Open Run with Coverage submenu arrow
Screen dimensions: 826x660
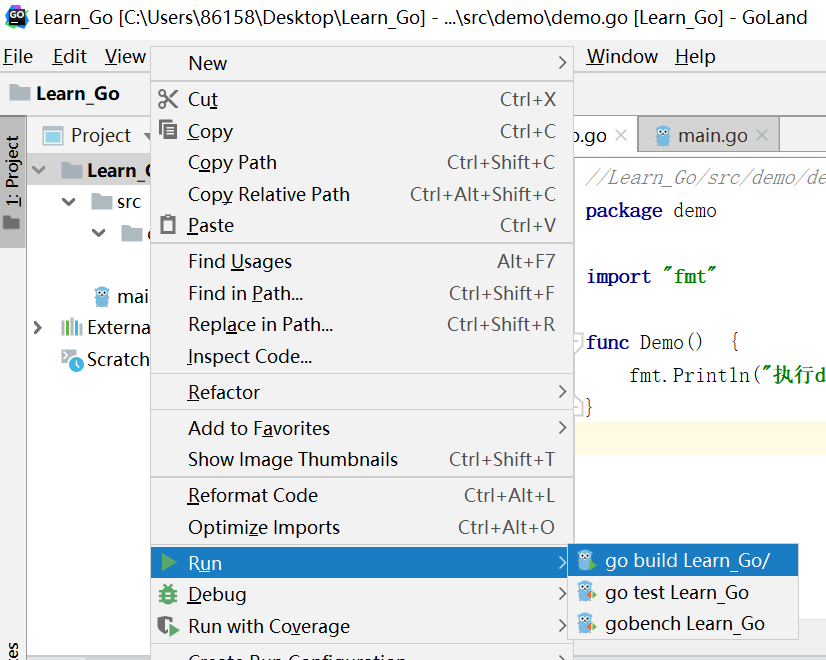point(562,625)
